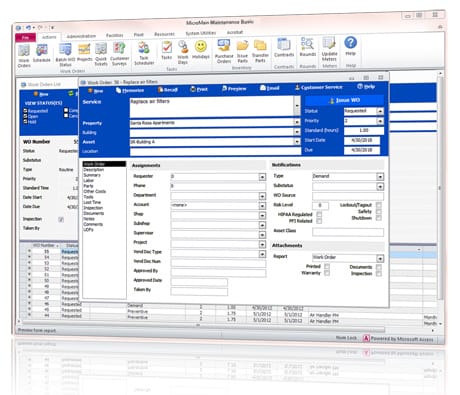The height and width of the screenshot is (395, 460).
Task: Open Batch WO Status in ribbon
Action: (x=65, y=55)
